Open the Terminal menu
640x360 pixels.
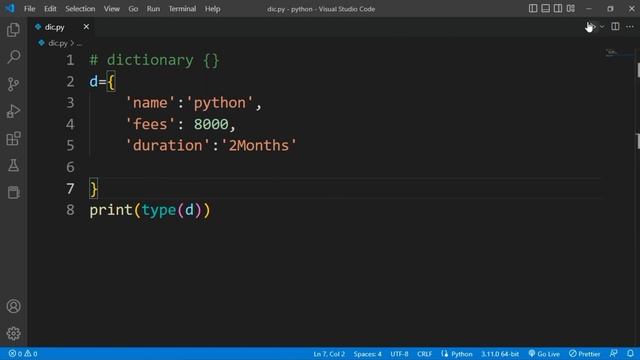coord(182,9)
